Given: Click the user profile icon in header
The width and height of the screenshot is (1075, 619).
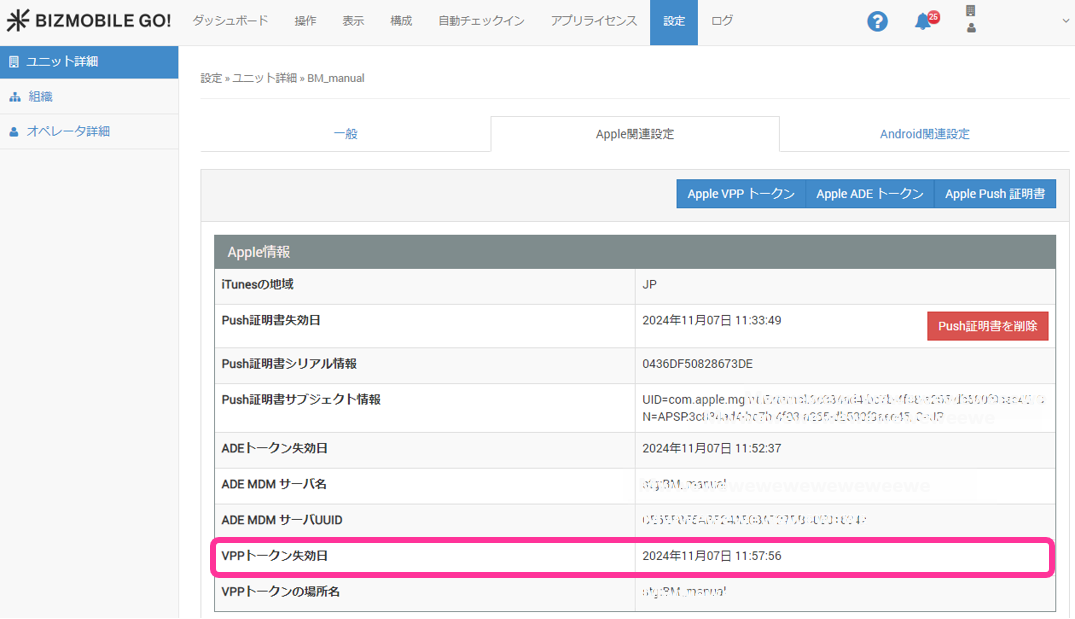Looking at the screenshot, I should point(971,29).
